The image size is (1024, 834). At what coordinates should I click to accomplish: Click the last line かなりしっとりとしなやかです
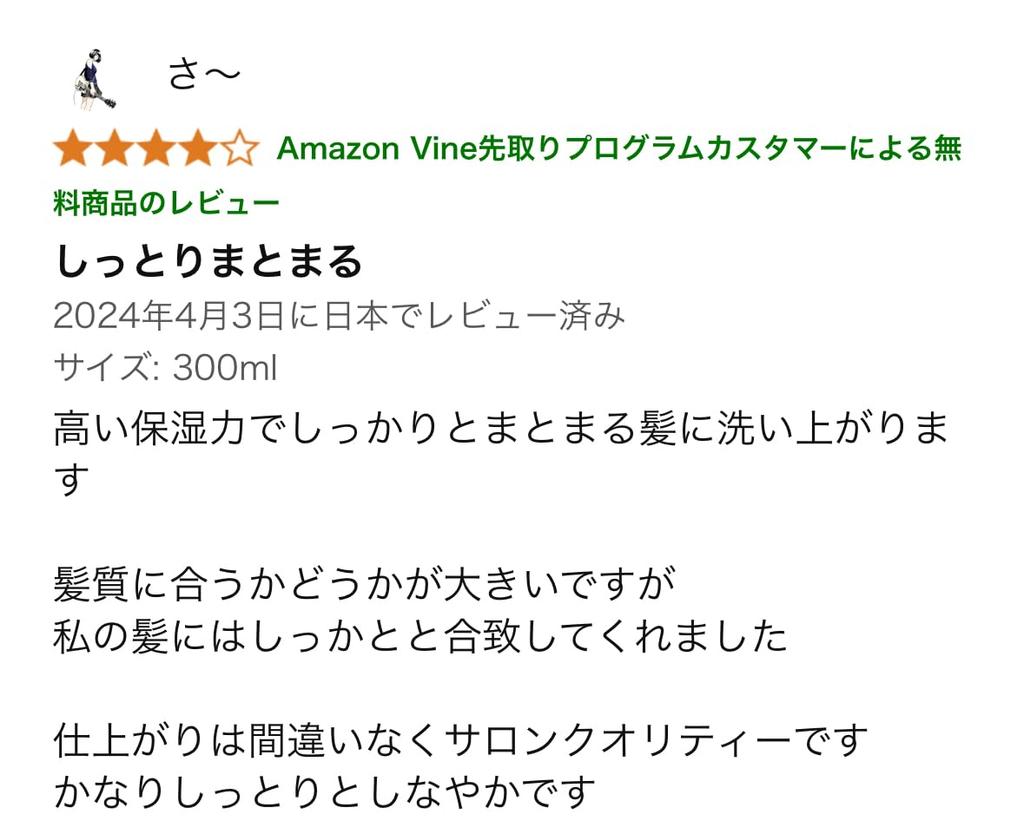click(x=324, y=793)
